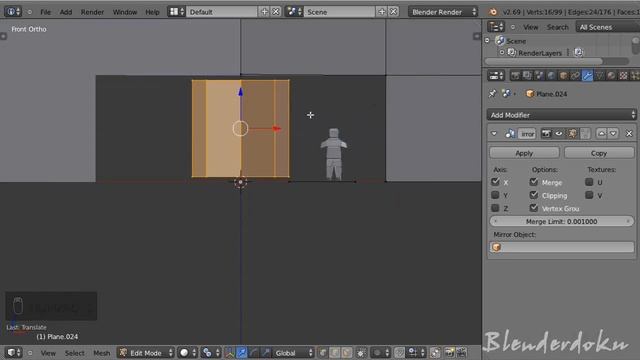640x360 pixels.
Task: Switch to face select mode
Action: click(347, 352)
